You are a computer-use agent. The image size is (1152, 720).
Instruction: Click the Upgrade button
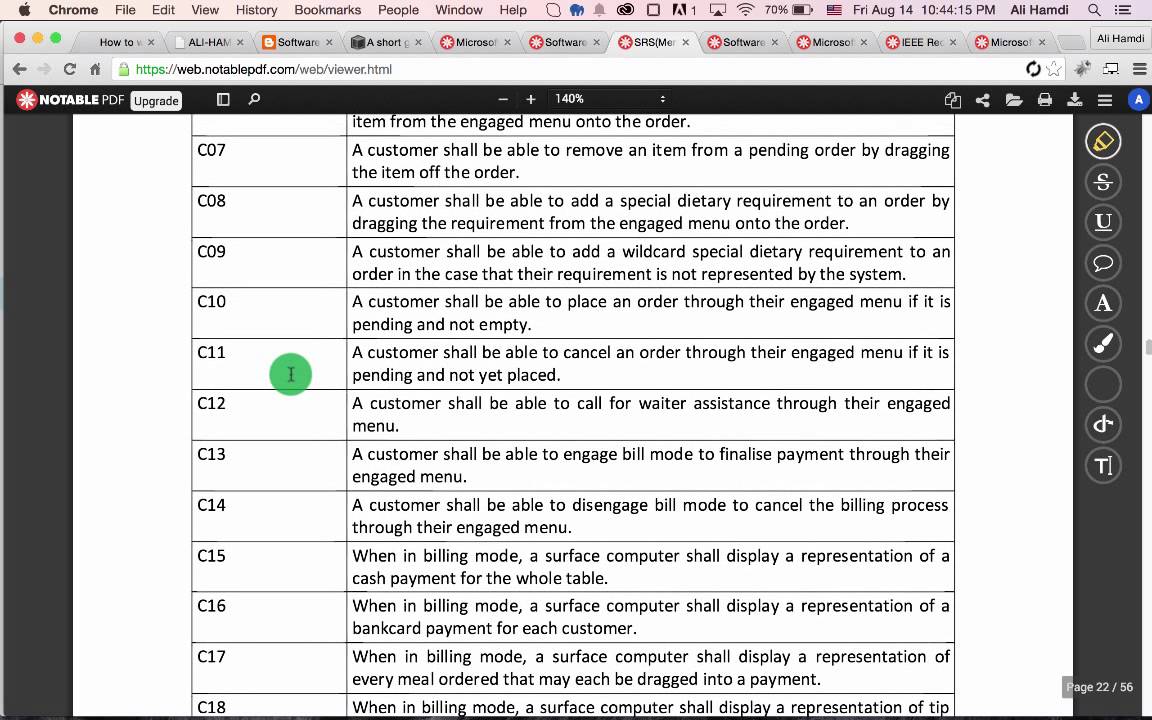tap(156, 101)
